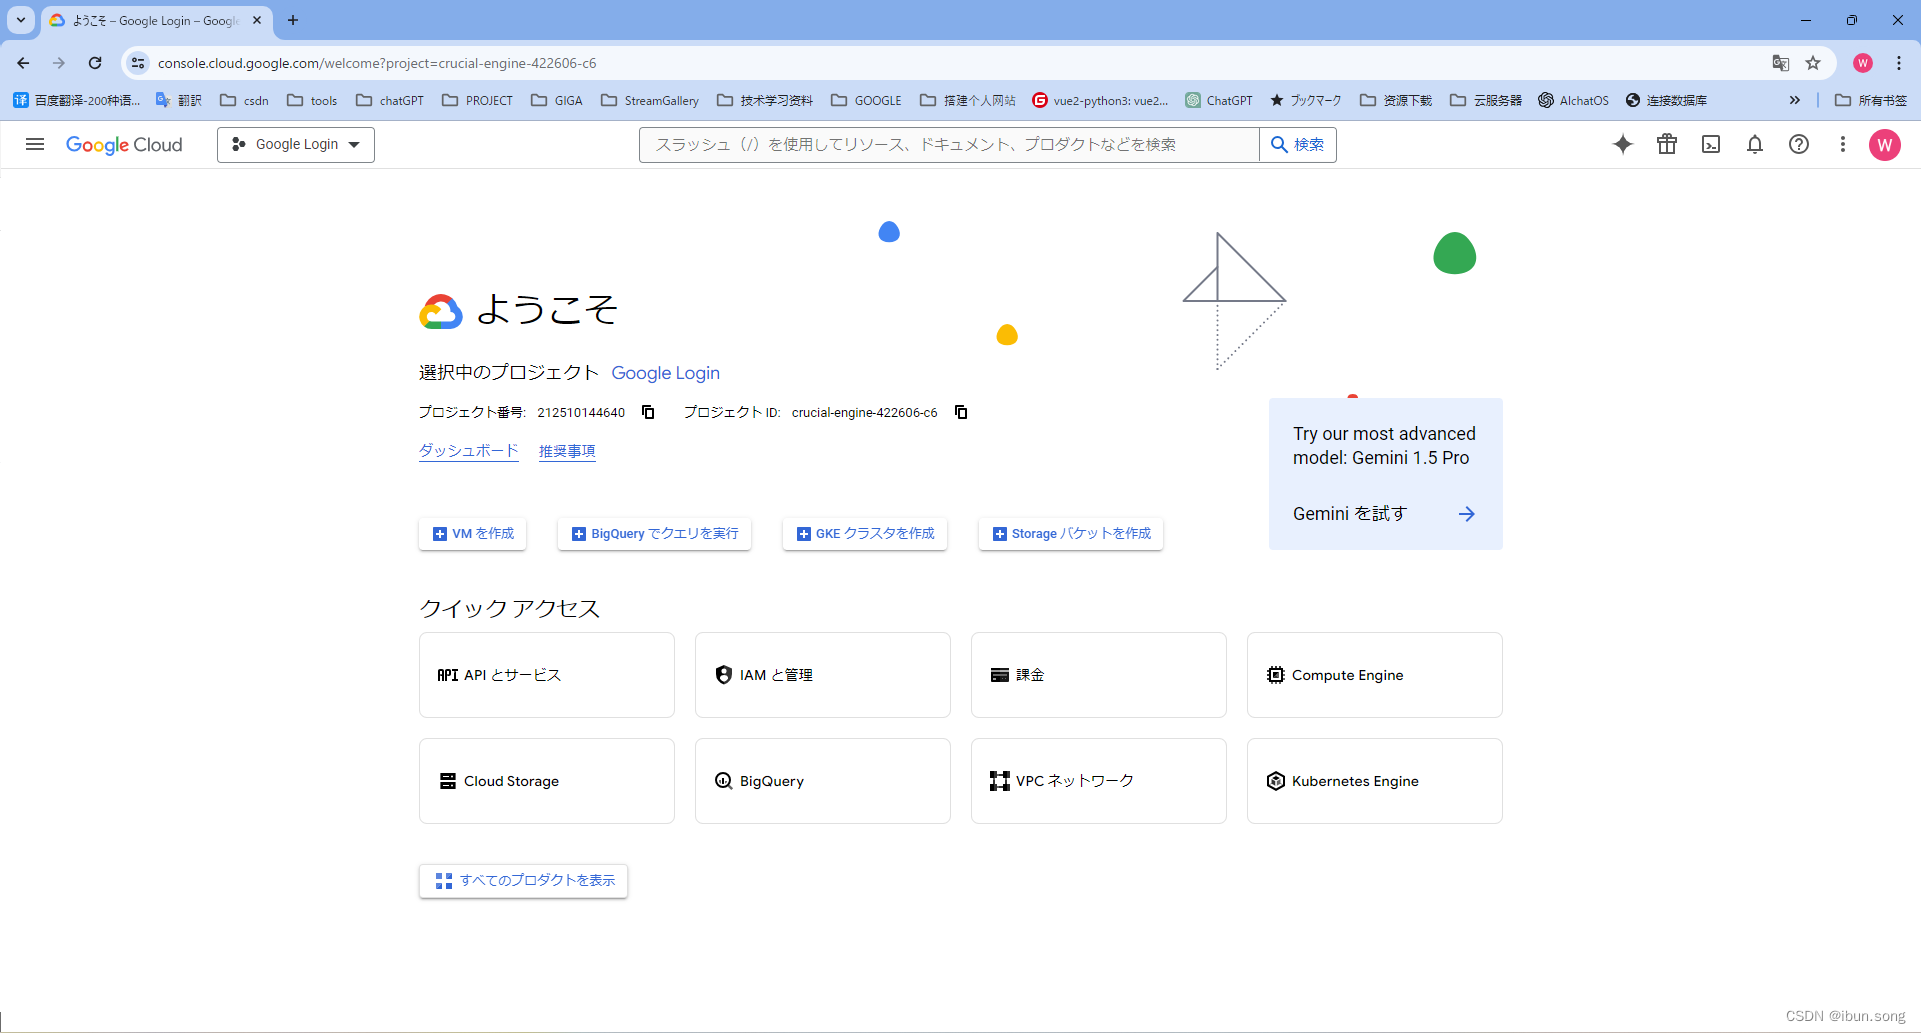Viewport: 1921px width, 1033px height.
Task: Open the help question mark icon
Action: 1799,144
